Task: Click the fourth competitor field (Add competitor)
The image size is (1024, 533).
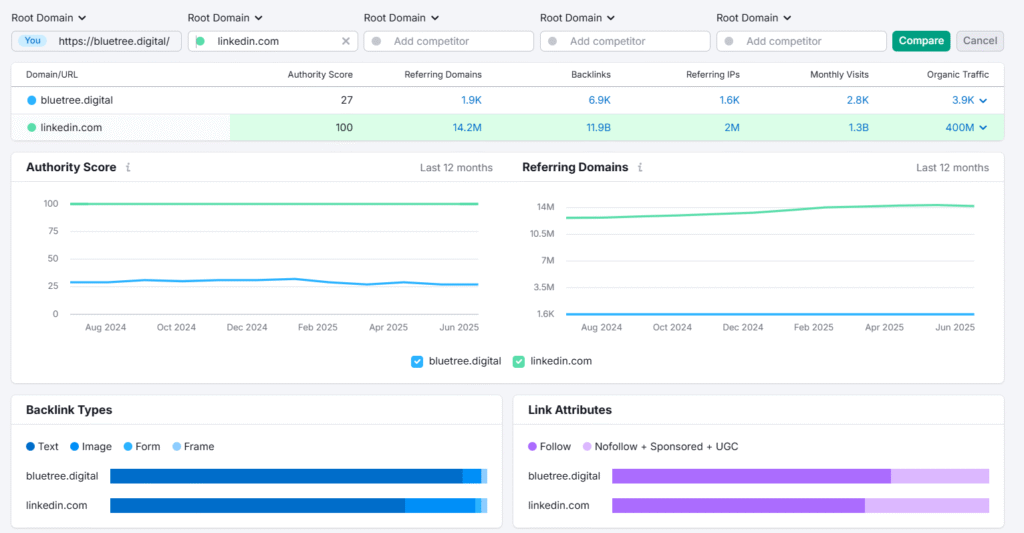Action: [x=625, y=41]
